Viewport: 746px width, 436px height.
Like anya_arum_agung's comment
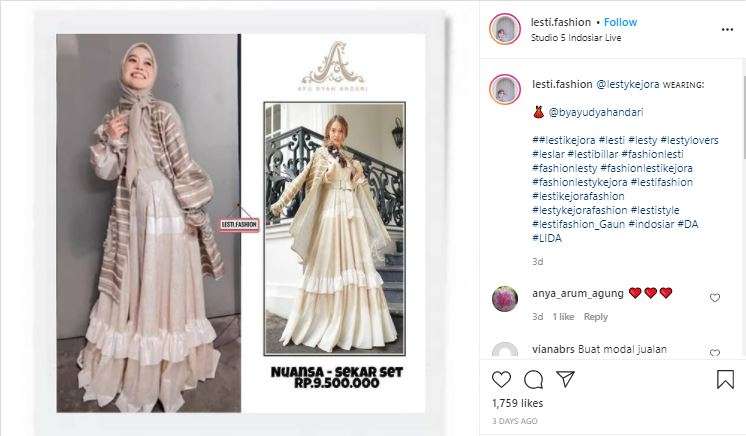pyautogui.click(x=715, y=297)
